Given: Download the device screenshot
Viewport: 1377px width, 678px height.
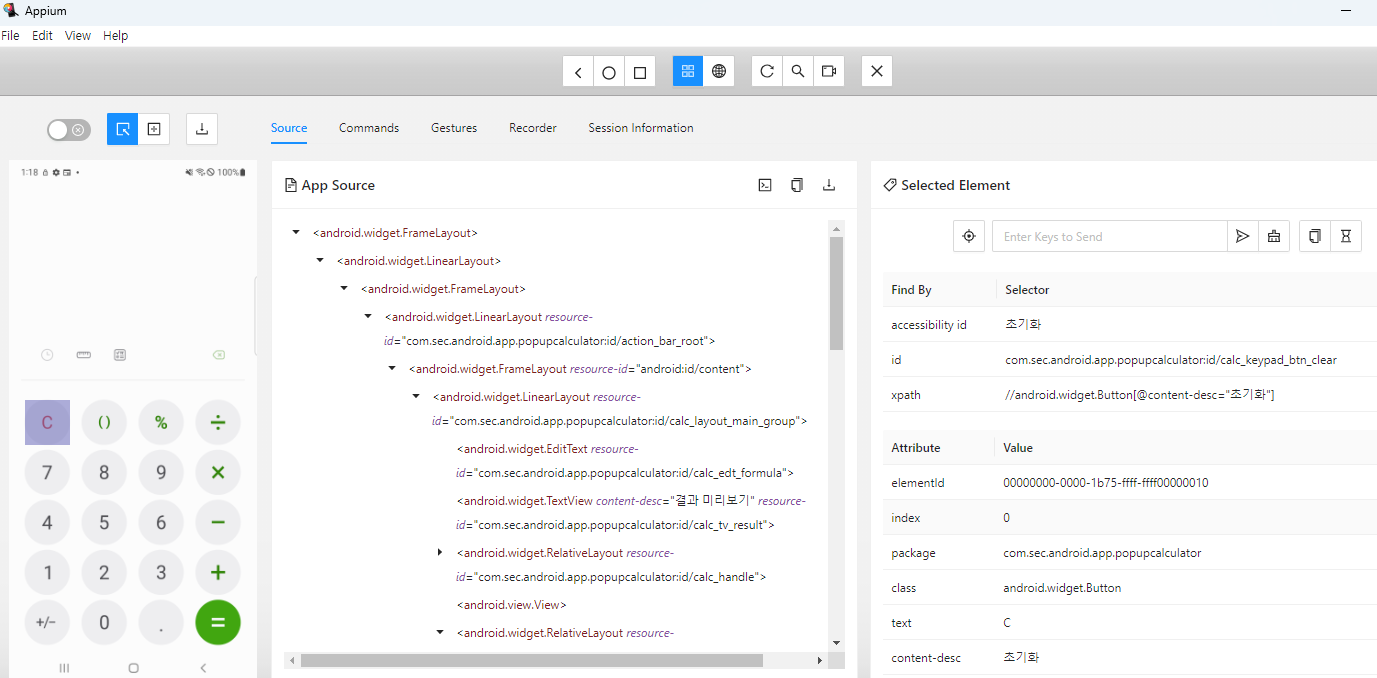Looking at the screenshot, I should (x=202, y=129).
